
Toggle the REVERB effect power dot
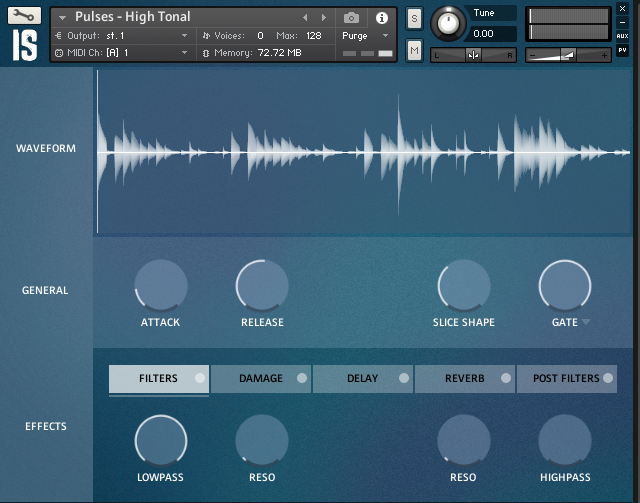[506, 378]
